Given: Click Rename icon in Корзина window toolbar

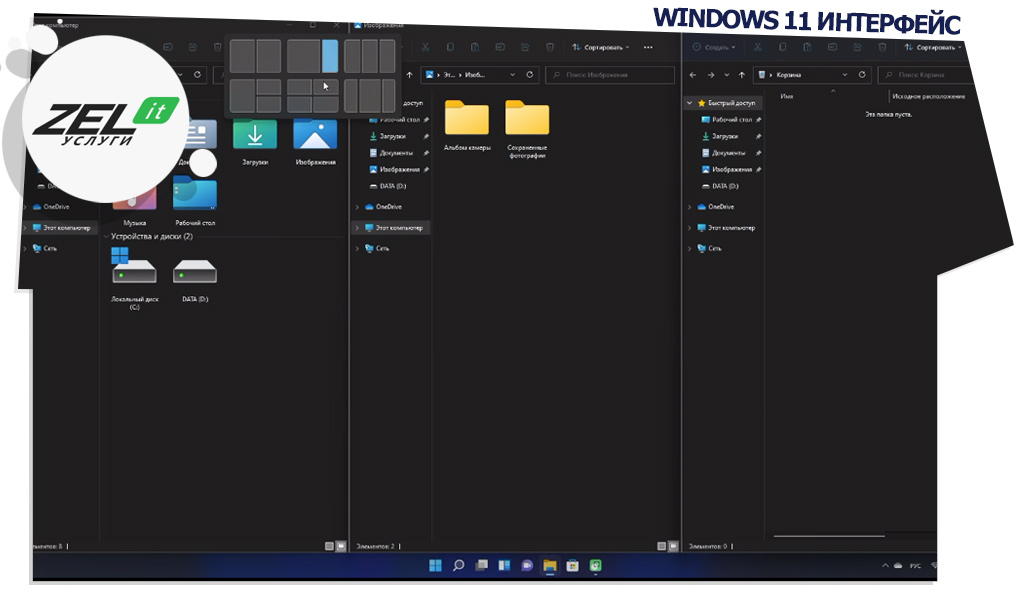Looking at the screenshot, I should coord(832,47).
